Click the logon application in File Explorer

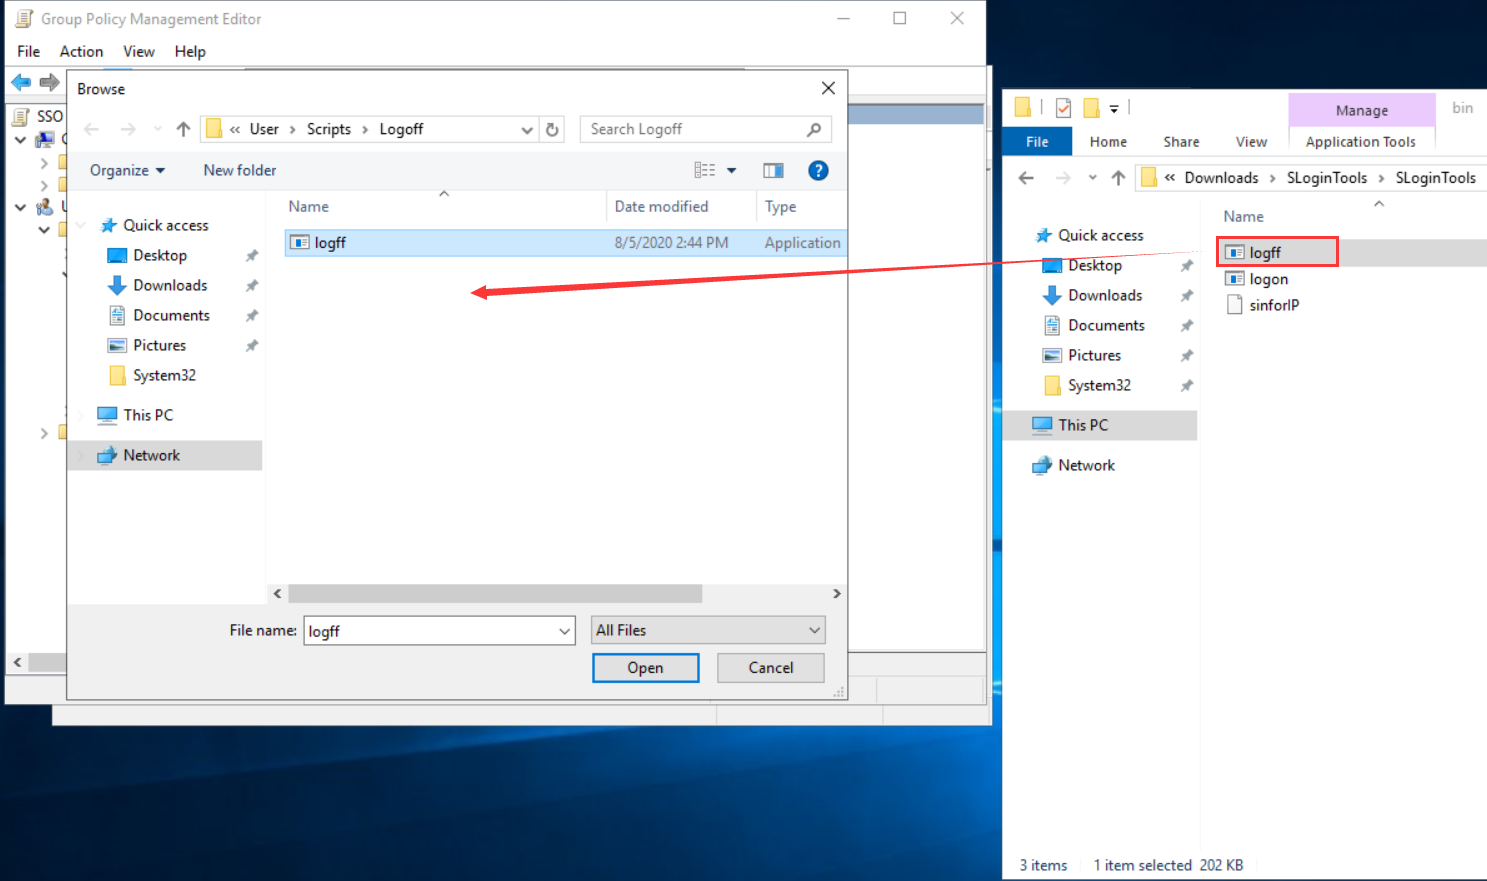[x=1268, y=279]
